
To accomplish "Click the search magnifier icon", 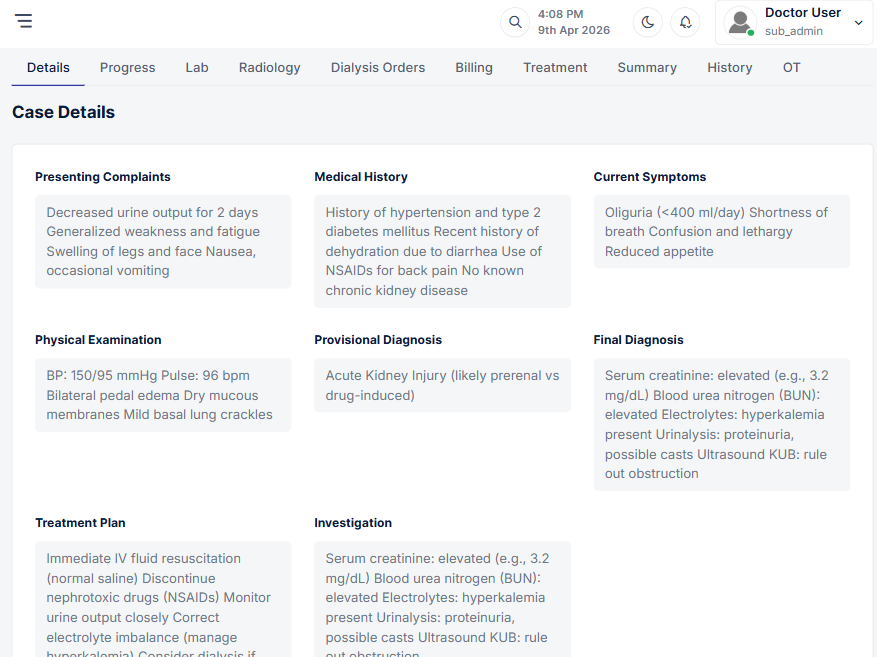I will point(515,22).
